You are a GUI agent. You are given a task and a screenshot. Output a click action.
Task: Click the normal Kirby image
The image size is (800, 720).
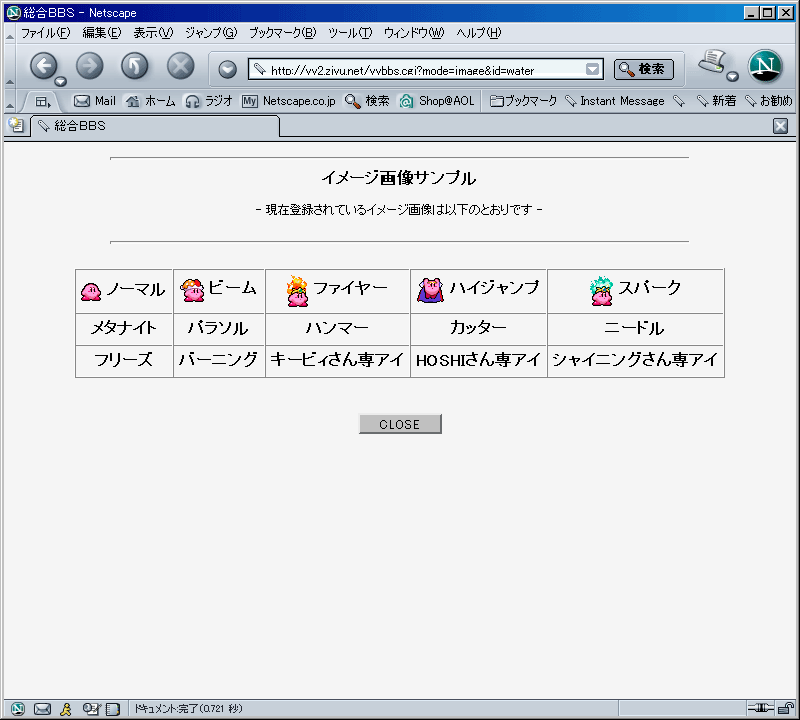[91, 291]
